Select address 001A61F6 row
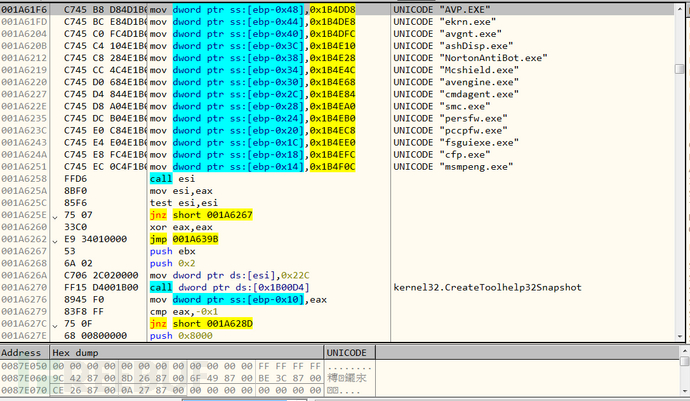The width and height of the screenshot is (690, 401). 337,9
